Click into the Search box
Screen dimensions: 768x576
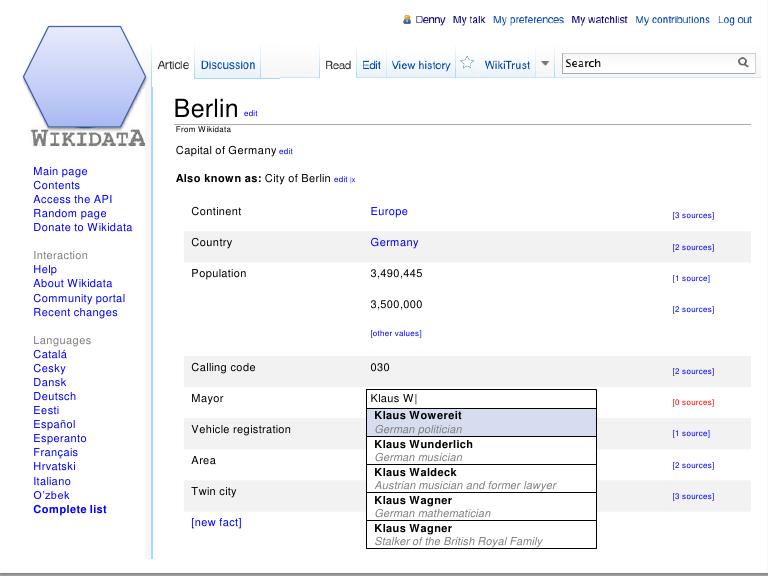[647, 63]
